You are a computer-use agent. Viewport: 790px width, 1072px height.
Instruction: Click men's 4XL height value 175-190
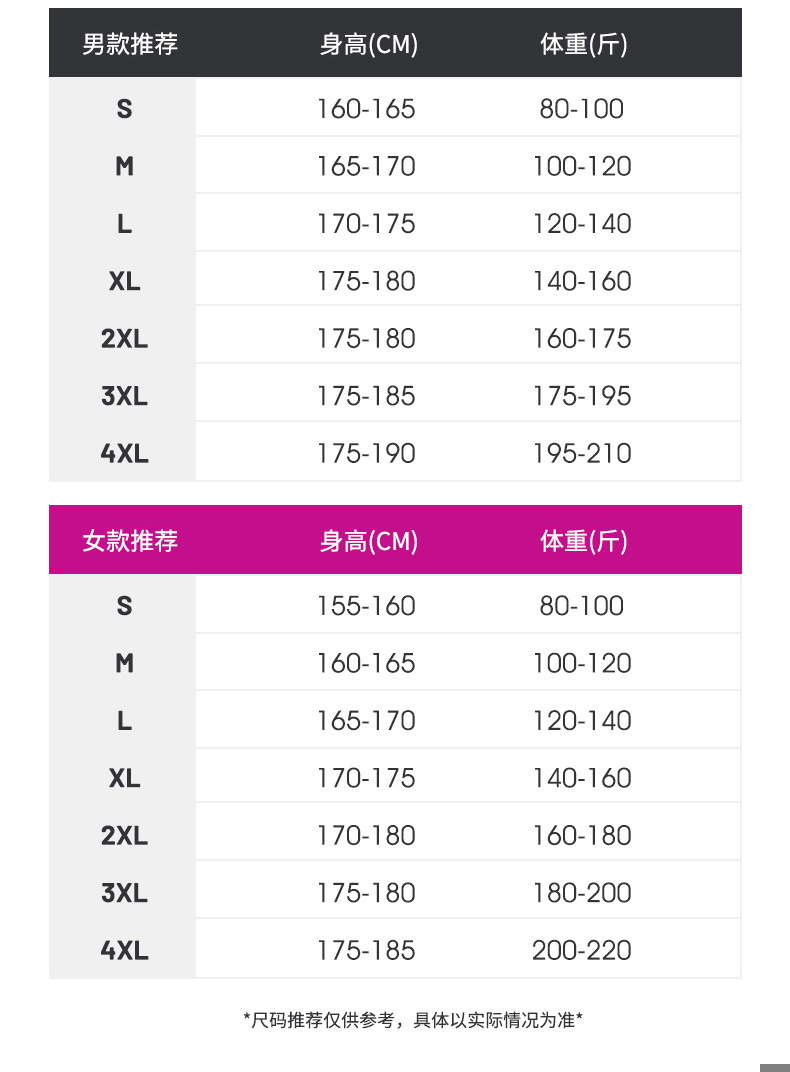[x=366, y=453]
